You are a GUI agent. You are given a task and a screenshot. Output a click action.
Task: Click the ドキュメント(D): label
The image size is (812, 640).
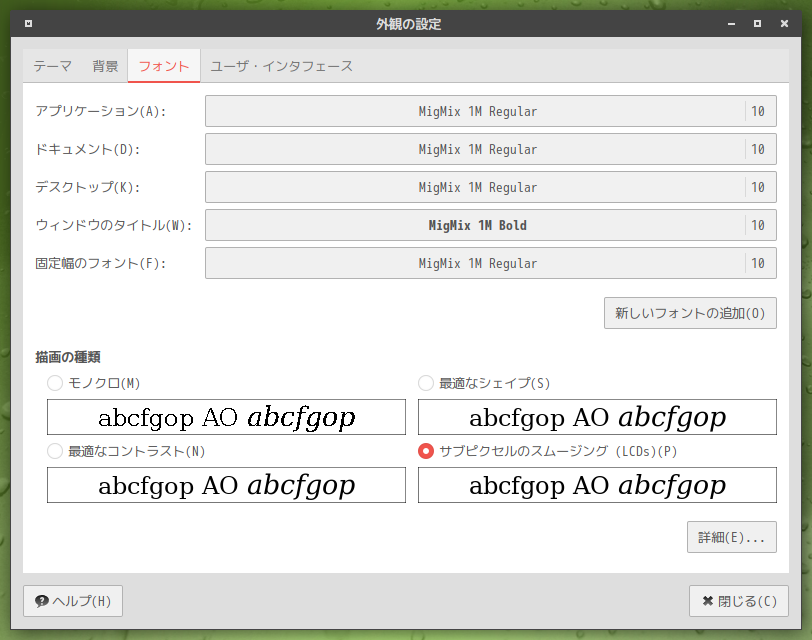[x=88, y=150]
